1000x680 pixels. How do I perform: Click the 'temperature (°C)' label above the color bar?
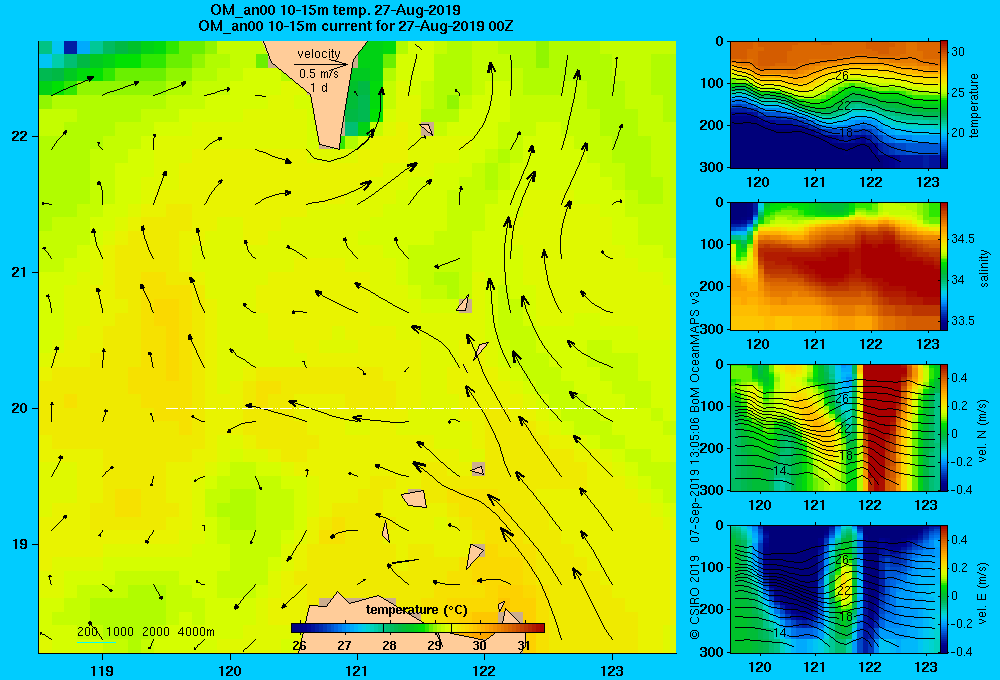pos(416,610)
